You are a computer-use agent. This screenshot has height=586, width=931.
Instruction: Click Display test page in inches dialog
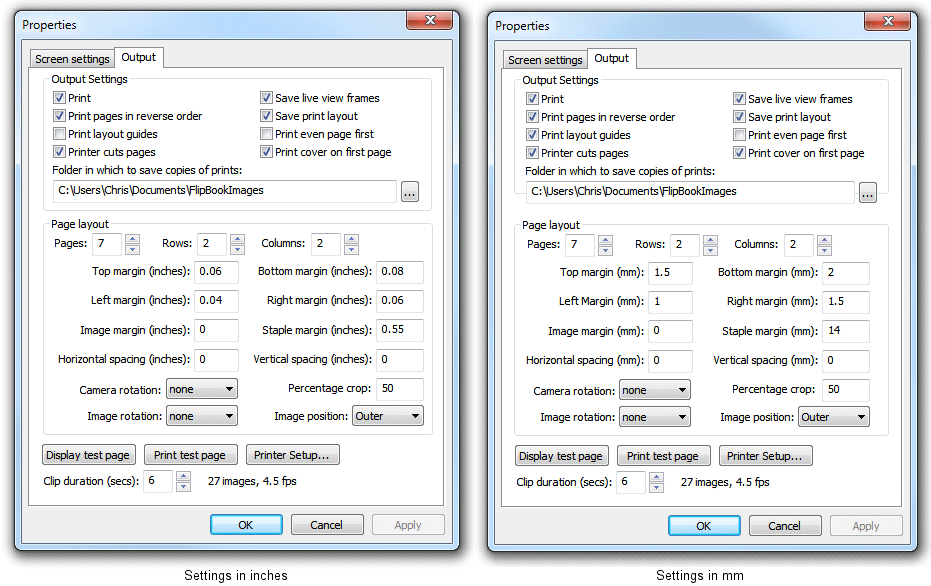(x=89, y=455)
